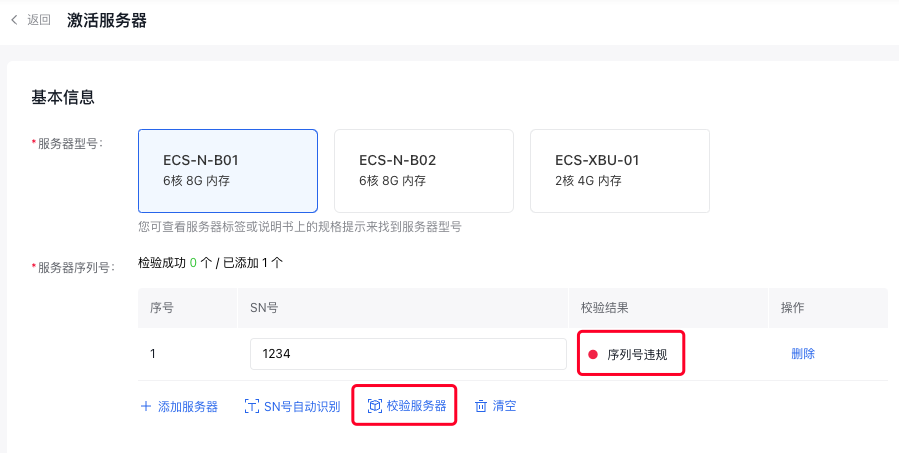
Task: Click the 操作 column header
Action: (x=792, y=308)
